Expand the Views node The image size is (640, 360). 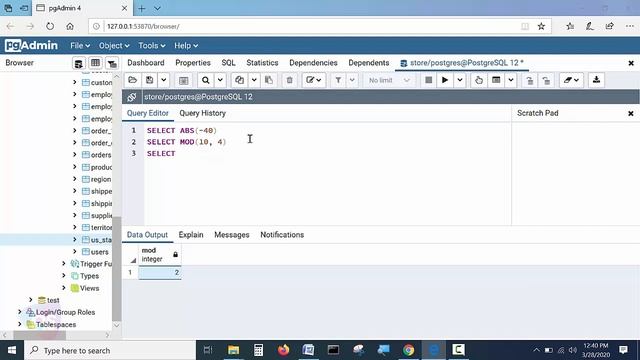point(64,288)
